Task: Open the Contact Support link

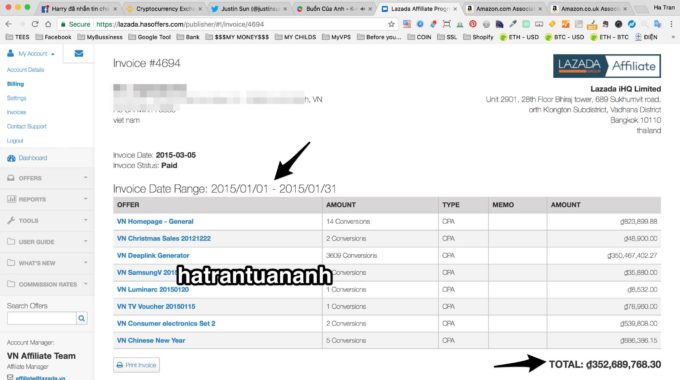Action: [26, 127]
